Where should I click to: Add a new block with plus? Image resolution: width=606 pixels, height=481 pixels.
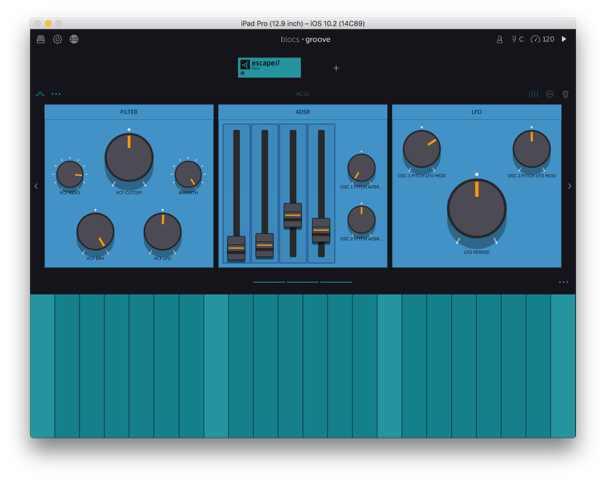(x=336, y=68)
